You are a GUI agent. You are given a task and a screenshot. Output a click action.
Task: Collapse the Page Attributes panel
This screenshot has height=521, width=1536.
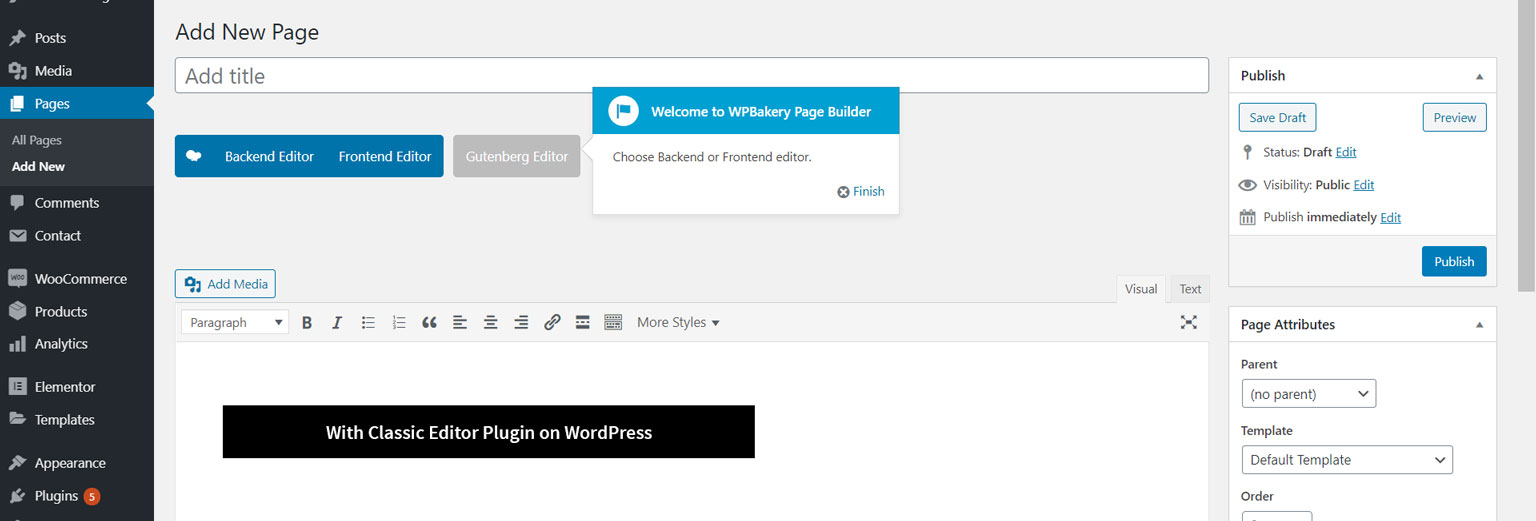point(1479,325)
